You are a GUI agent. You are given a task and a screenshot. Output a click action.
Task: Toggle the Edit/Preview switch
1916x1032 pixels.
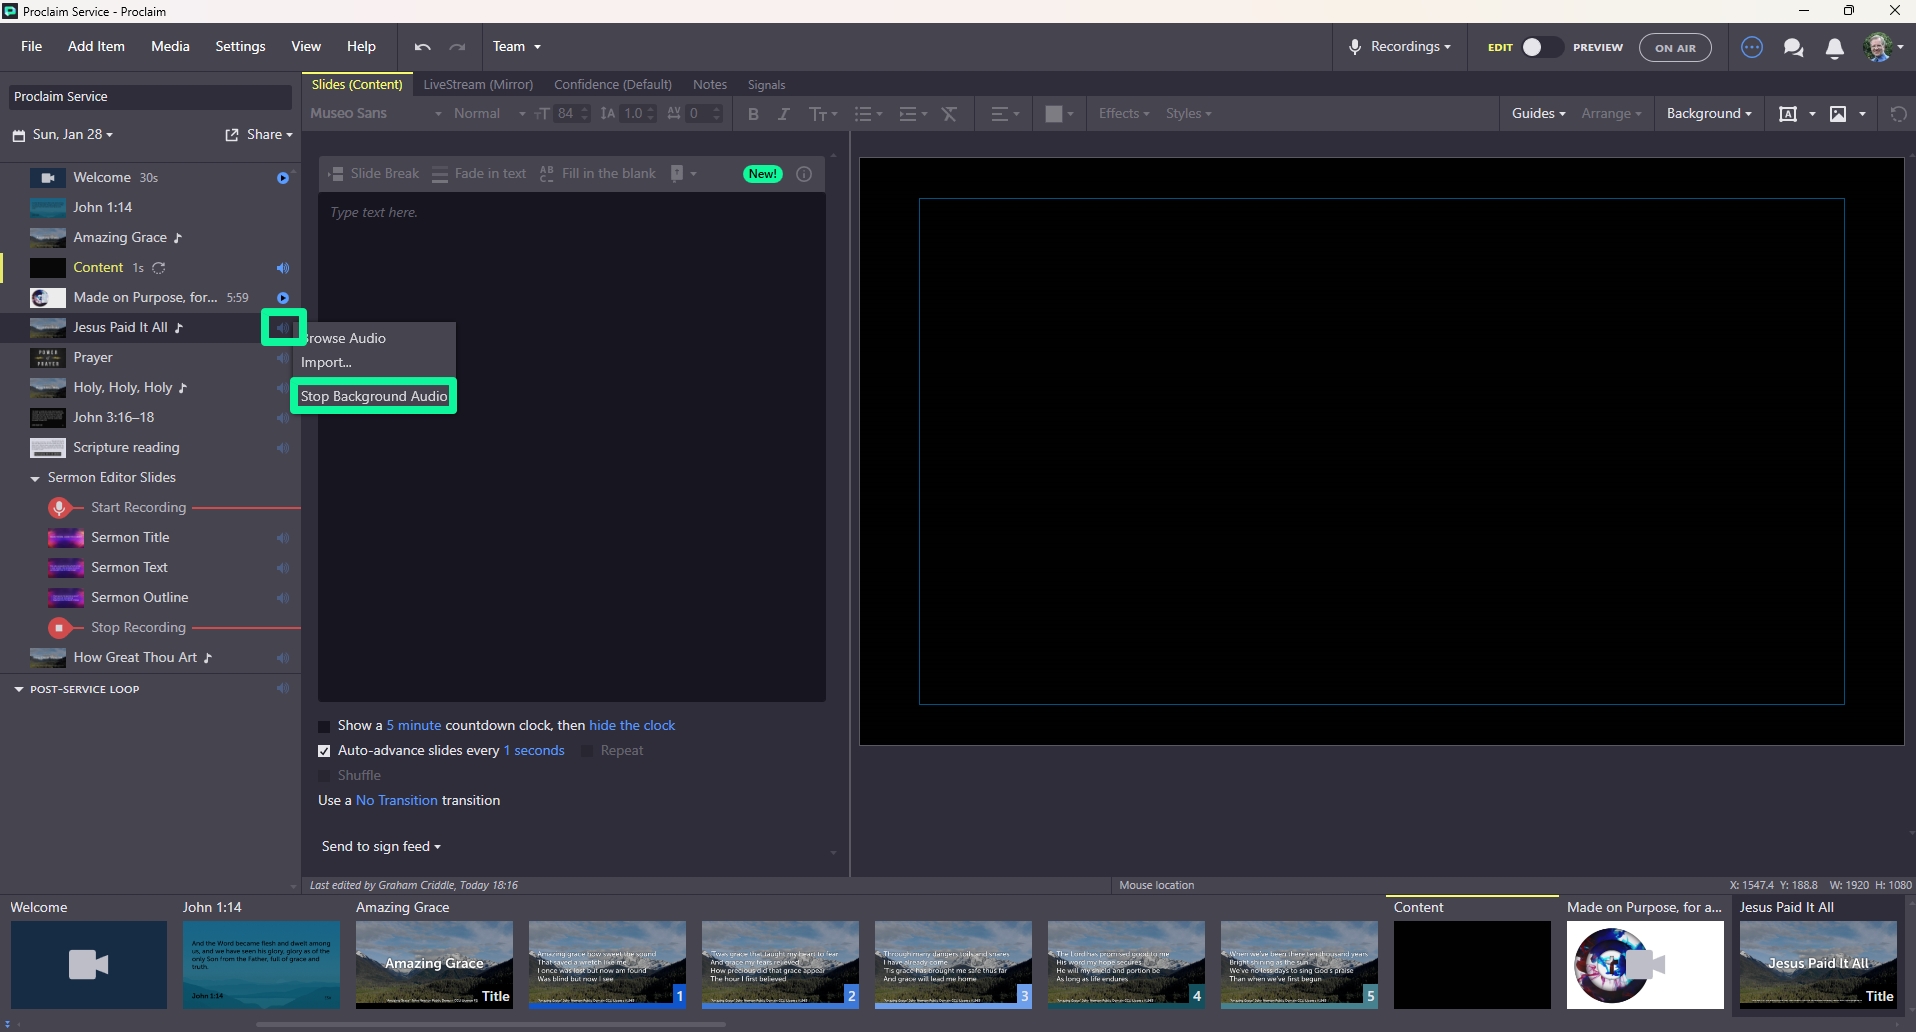tap(1541, 47)
